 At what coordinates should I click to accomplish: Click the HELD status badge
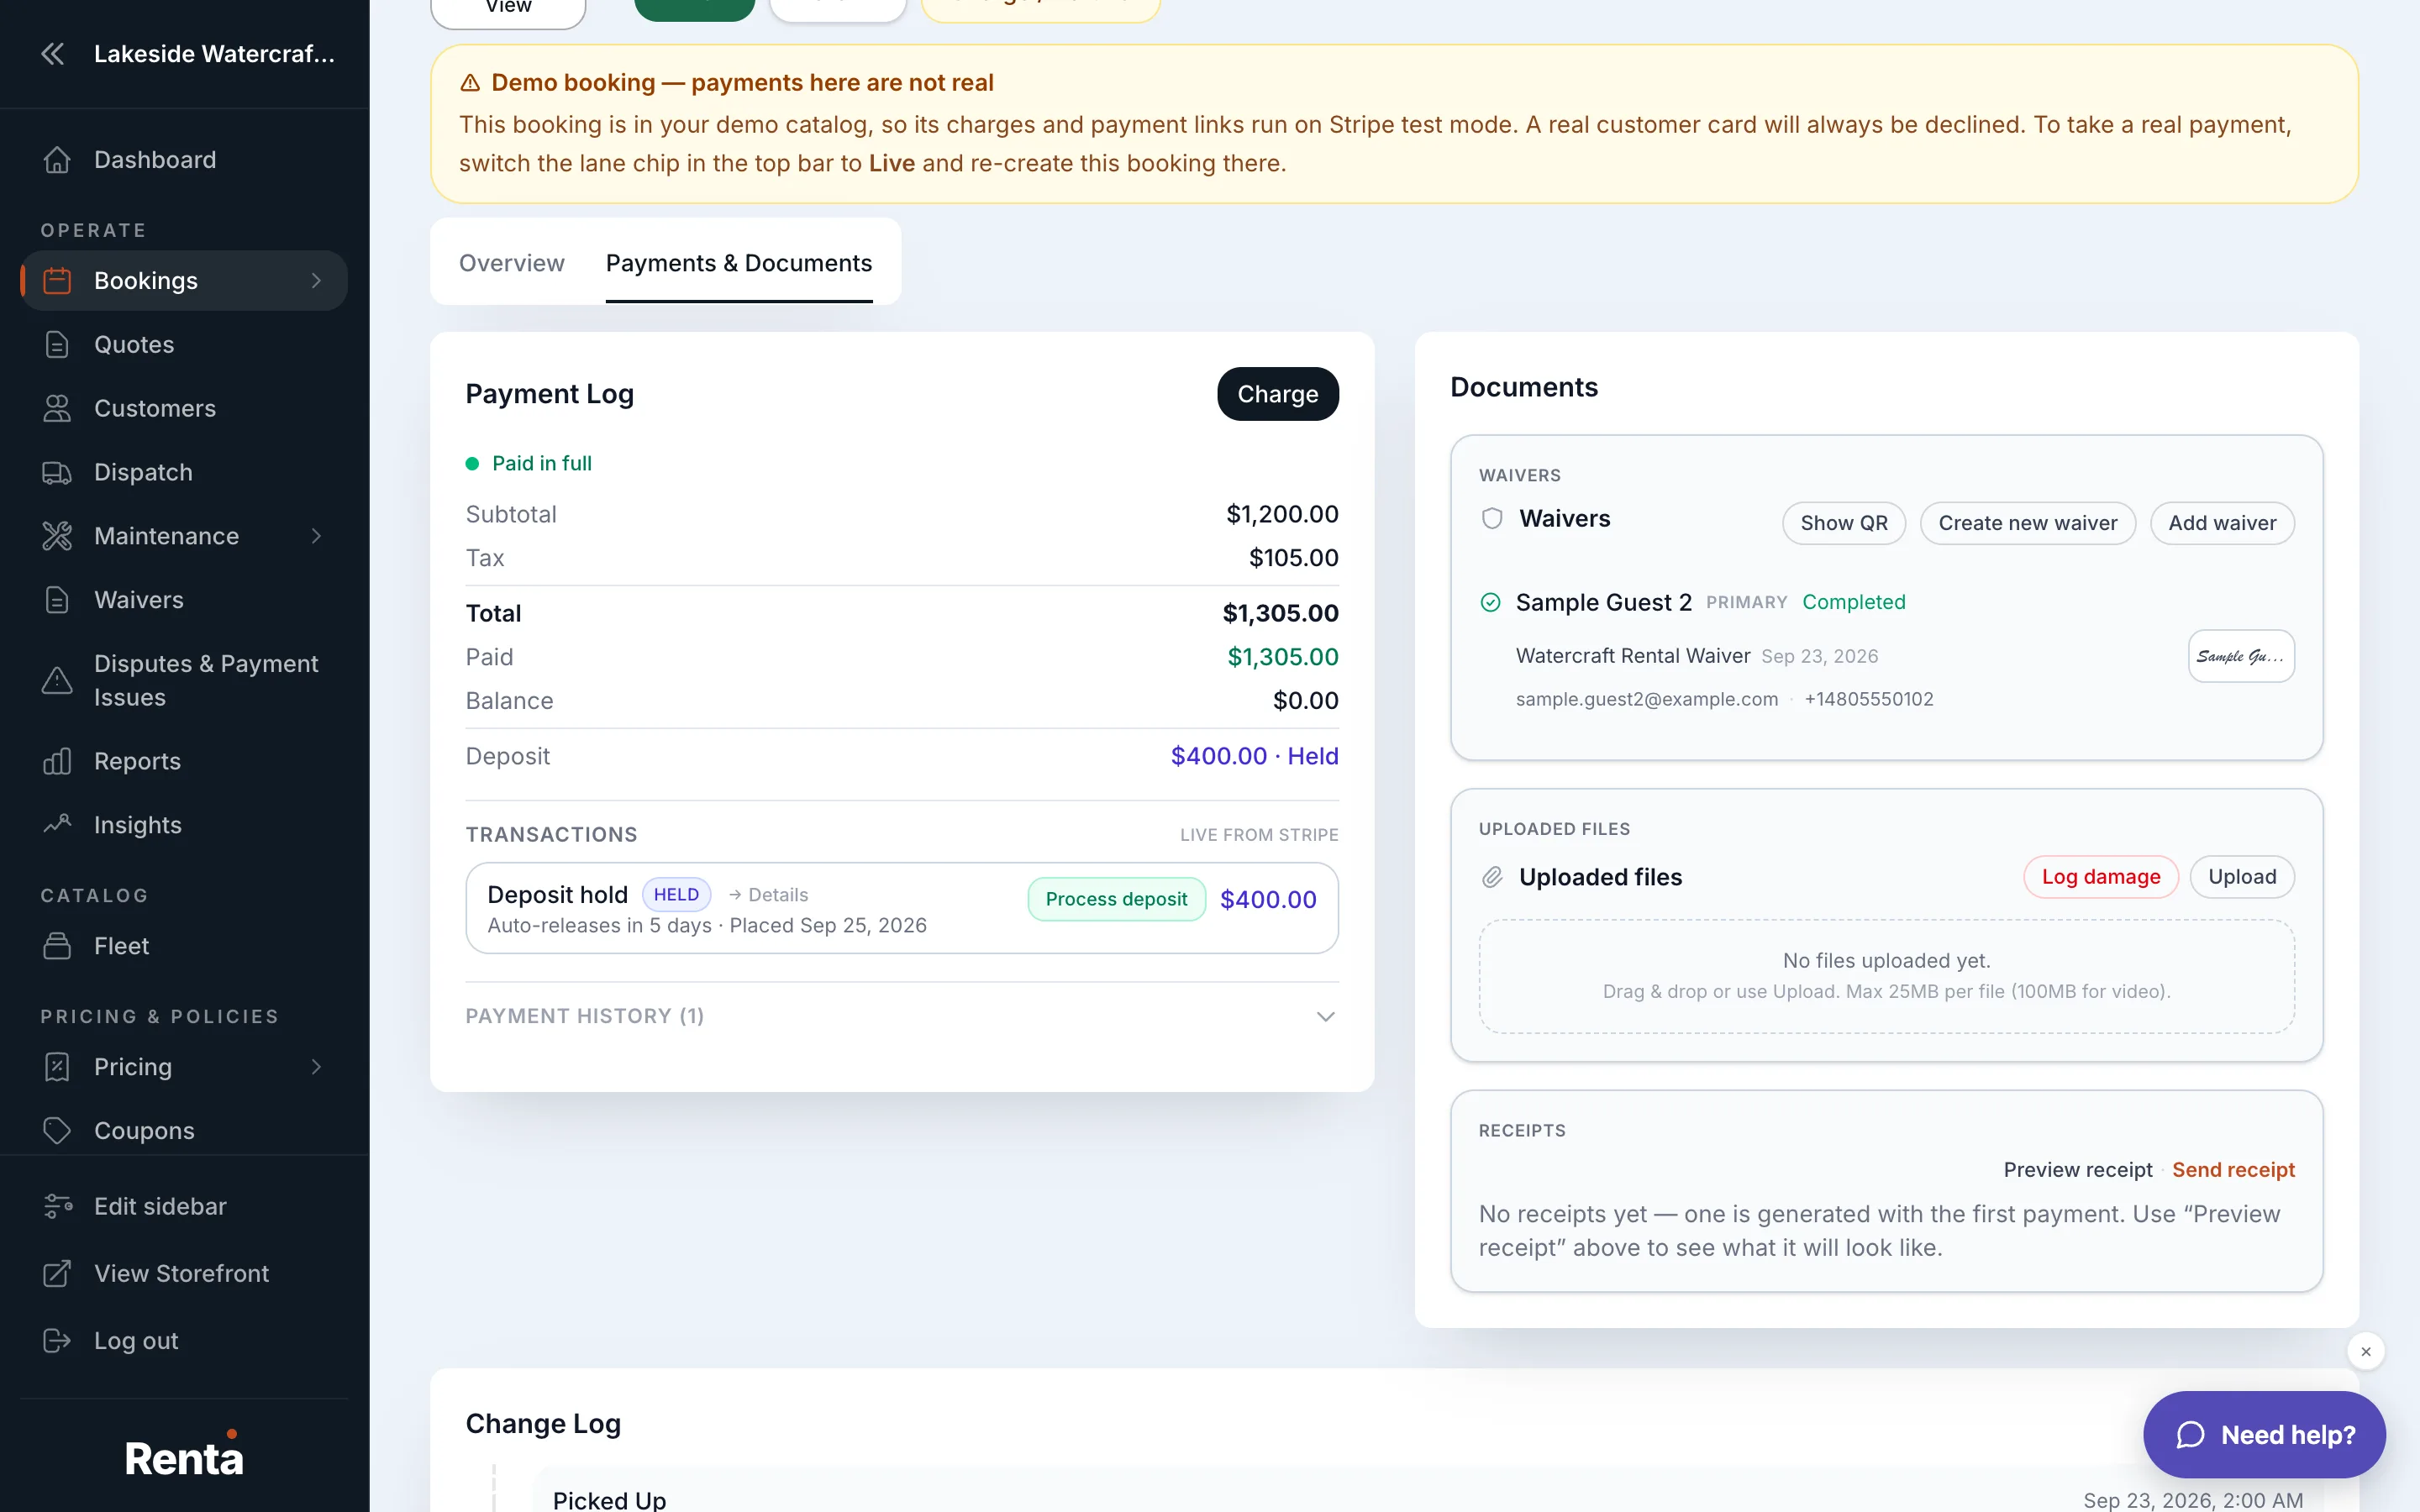[676, 895]
